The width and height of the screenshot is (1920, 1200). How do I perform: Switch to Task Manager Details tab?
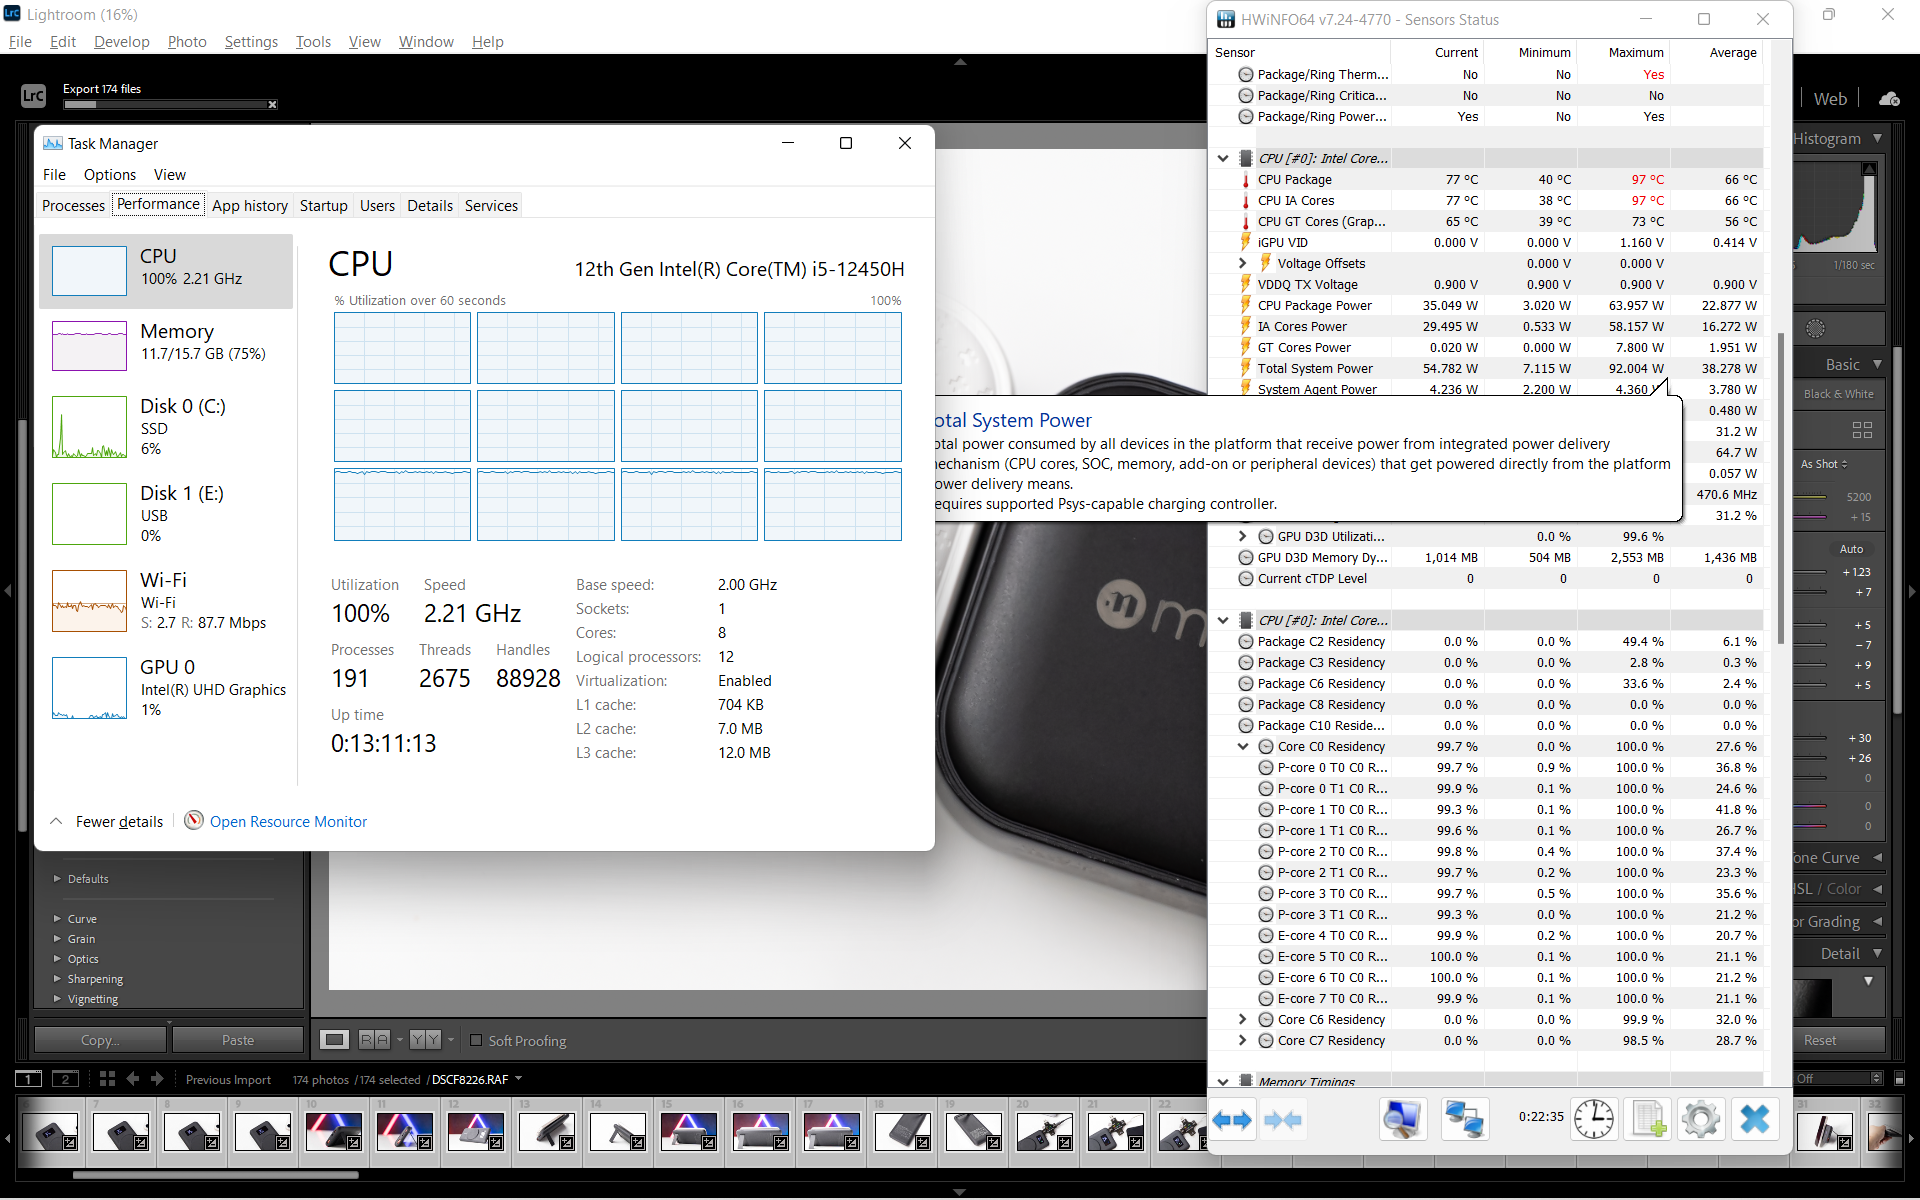coord(430,205)
